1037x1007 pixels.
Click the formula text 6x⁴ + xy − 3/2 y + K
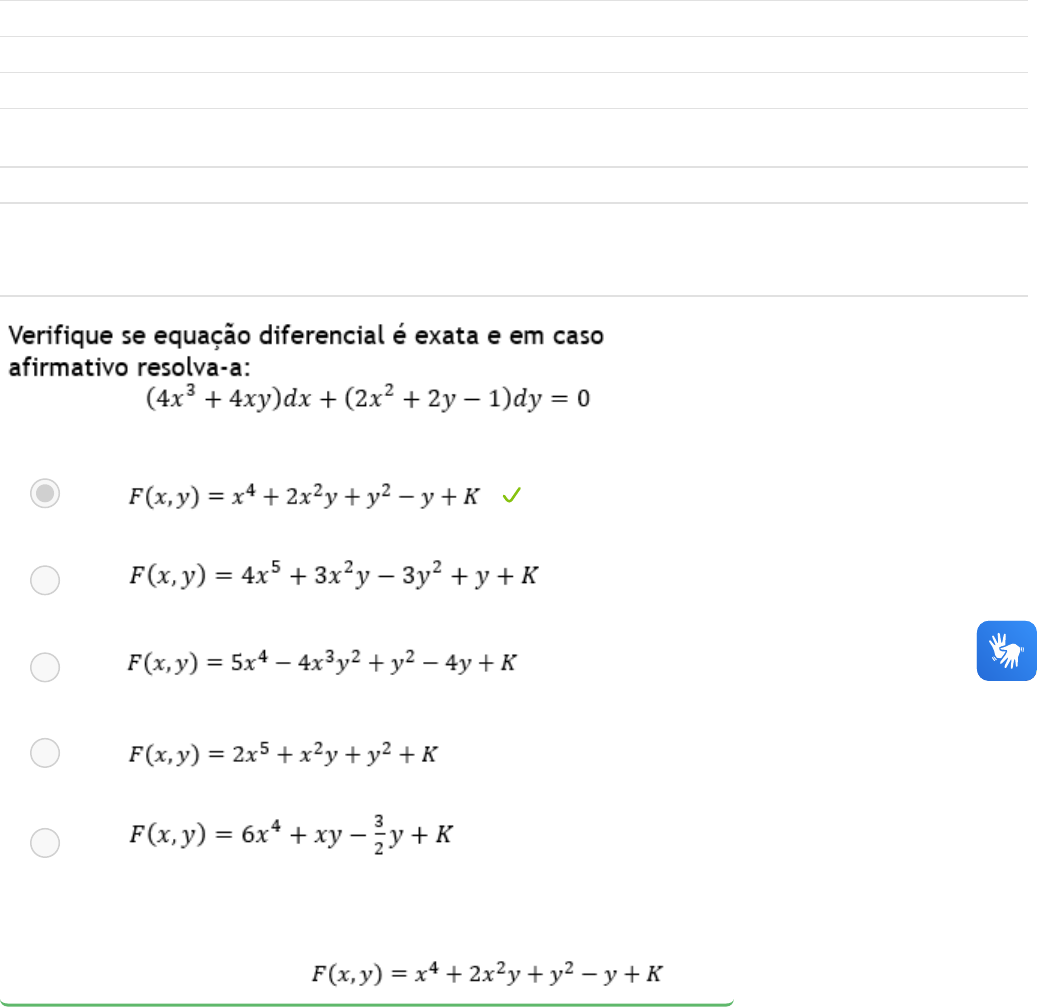291,834
